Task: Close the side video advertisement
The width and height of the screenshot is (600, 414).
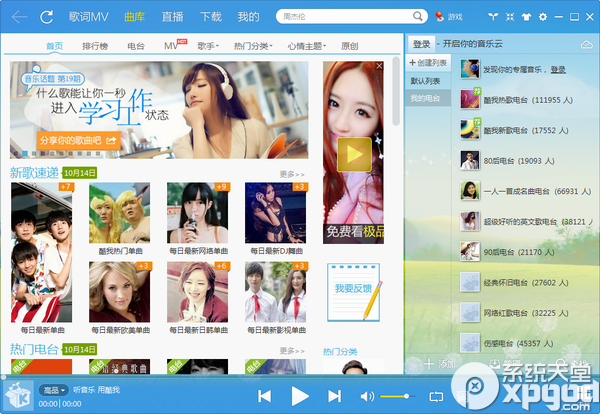Action: coord(379,66)
